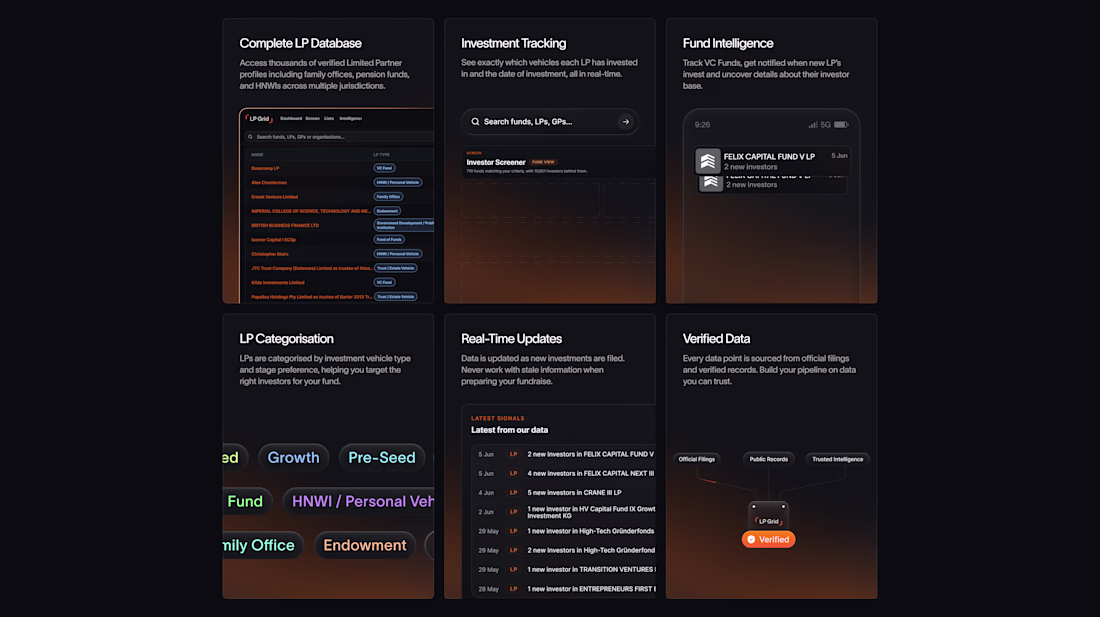Open the HNWI / Personal Vehicle chip

pyautogui.click(x=358, y=501)
